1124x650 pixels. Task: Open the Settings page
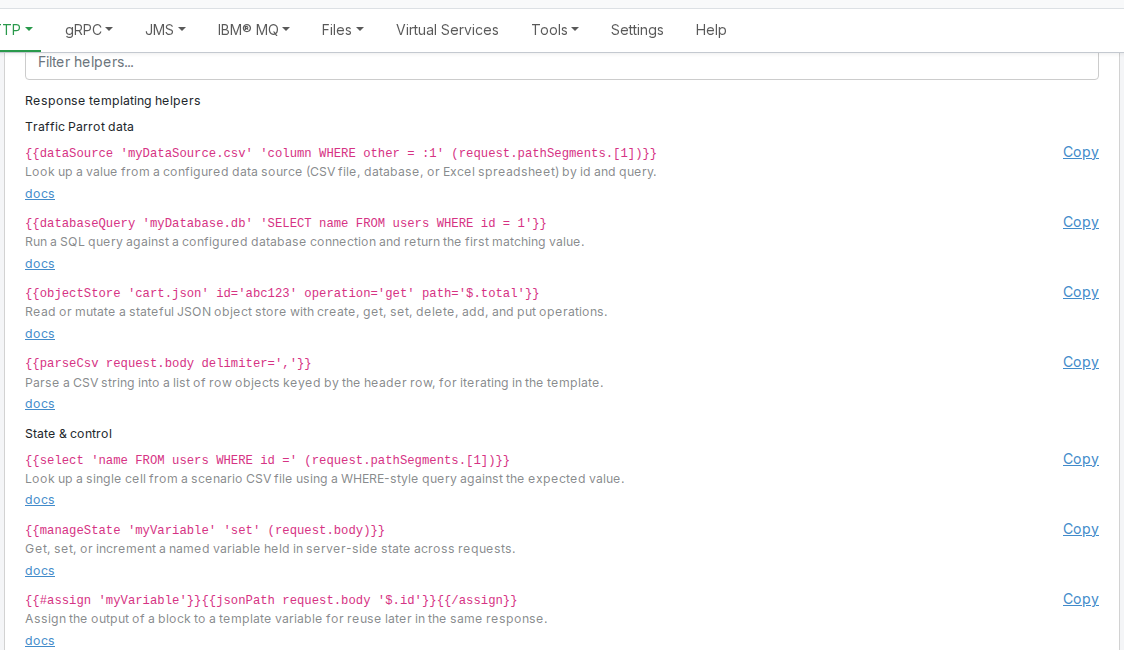coord(637,30)
